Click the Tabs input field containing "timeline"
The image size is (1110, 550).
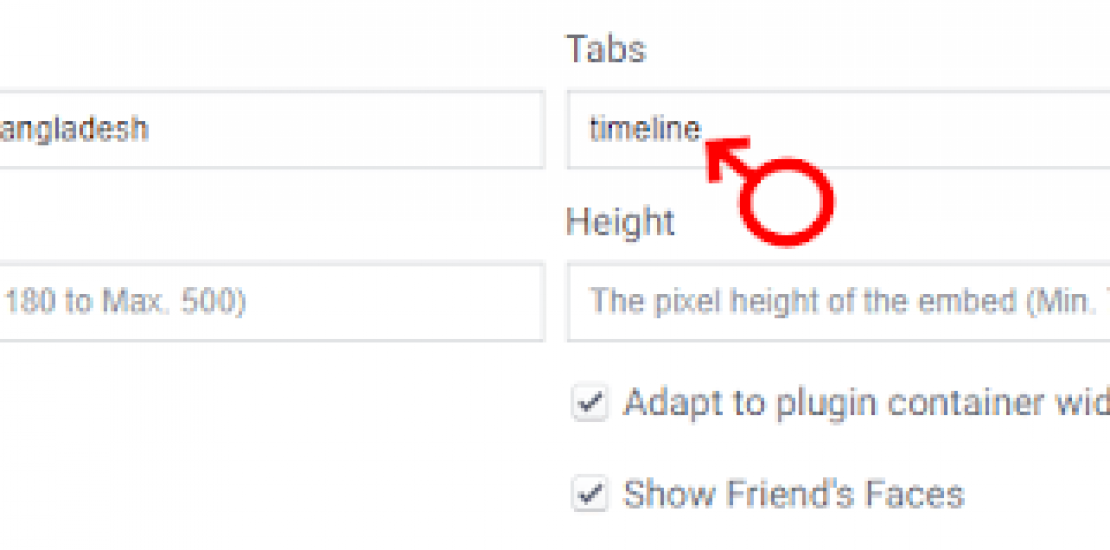tap(840, 130)
